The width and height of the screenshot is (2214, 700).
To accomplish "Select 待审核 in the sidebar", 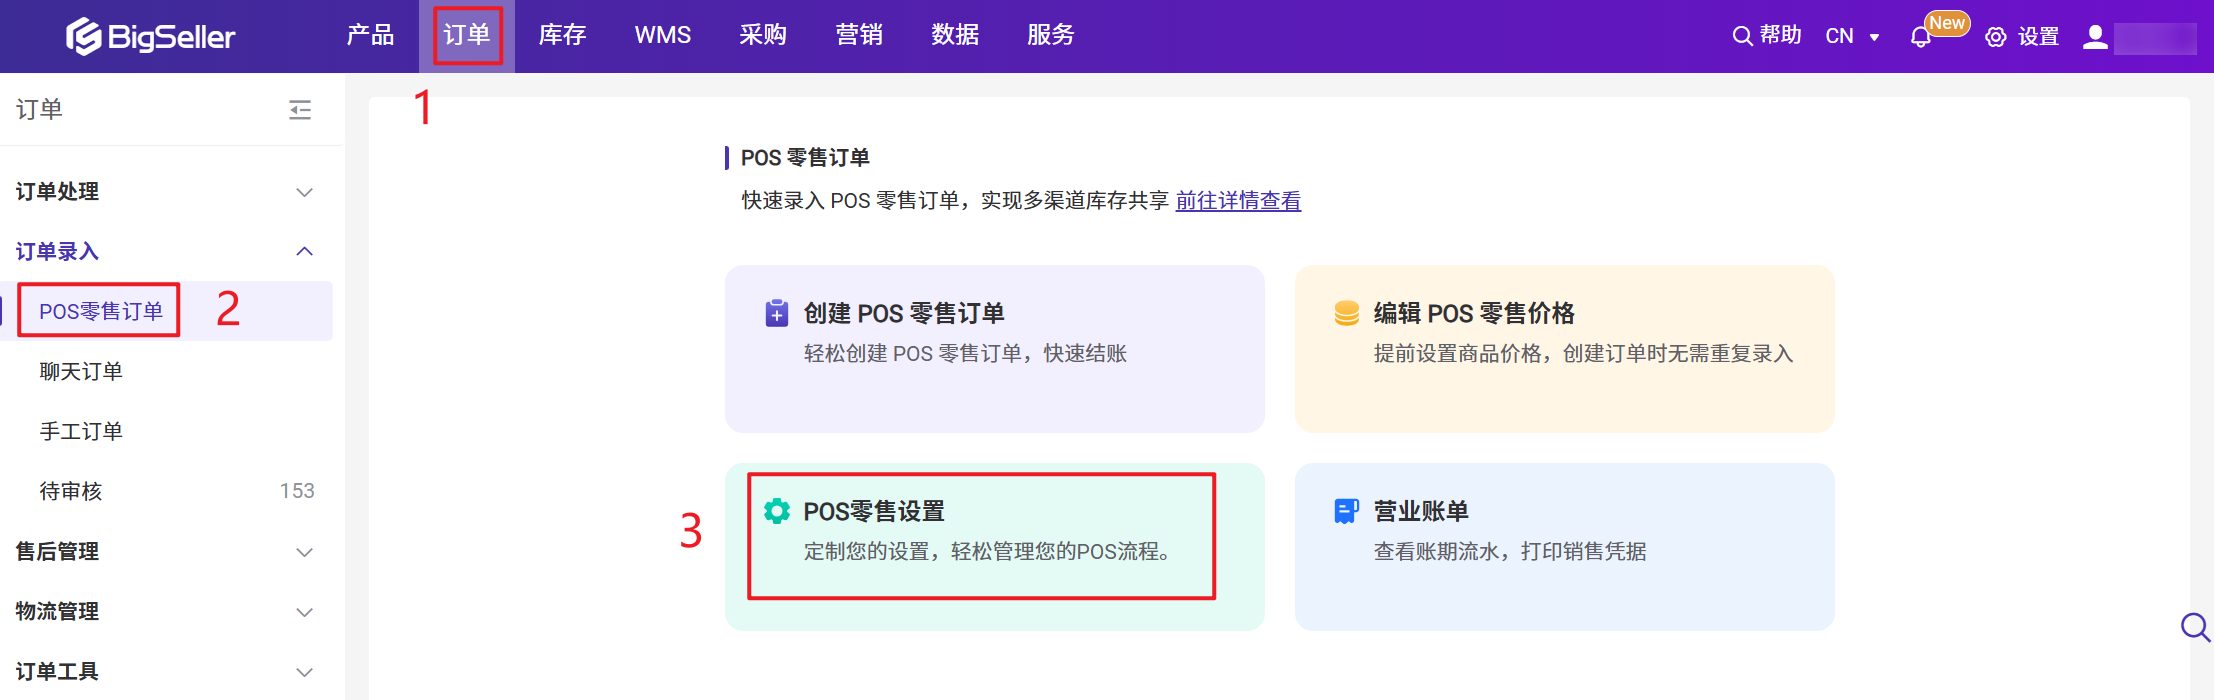I will (71, 491).
